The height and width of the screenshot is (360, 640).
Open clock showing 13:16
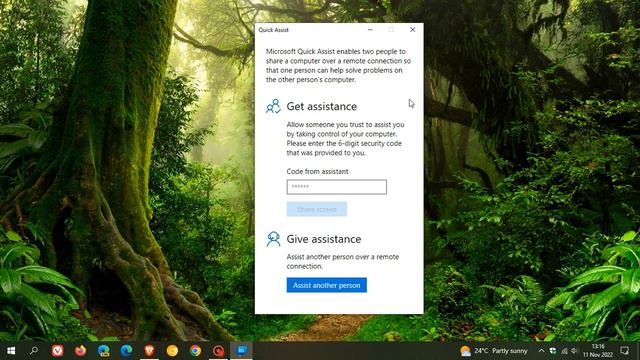tap(598, 351)
